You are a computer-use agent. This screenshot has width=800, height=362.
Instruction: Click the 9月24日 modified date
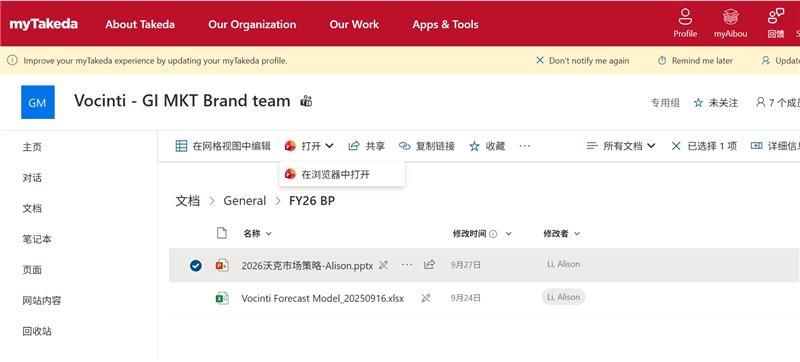(x=466, y=298)
